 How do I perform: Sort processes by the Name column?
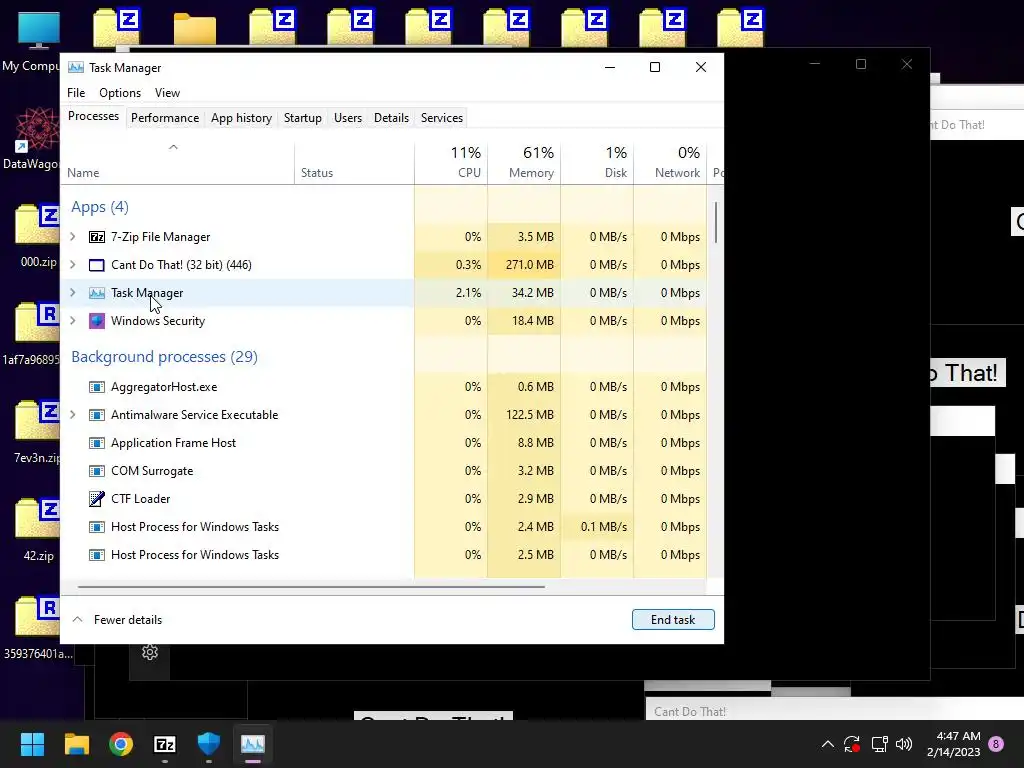[x=177, y=163]
